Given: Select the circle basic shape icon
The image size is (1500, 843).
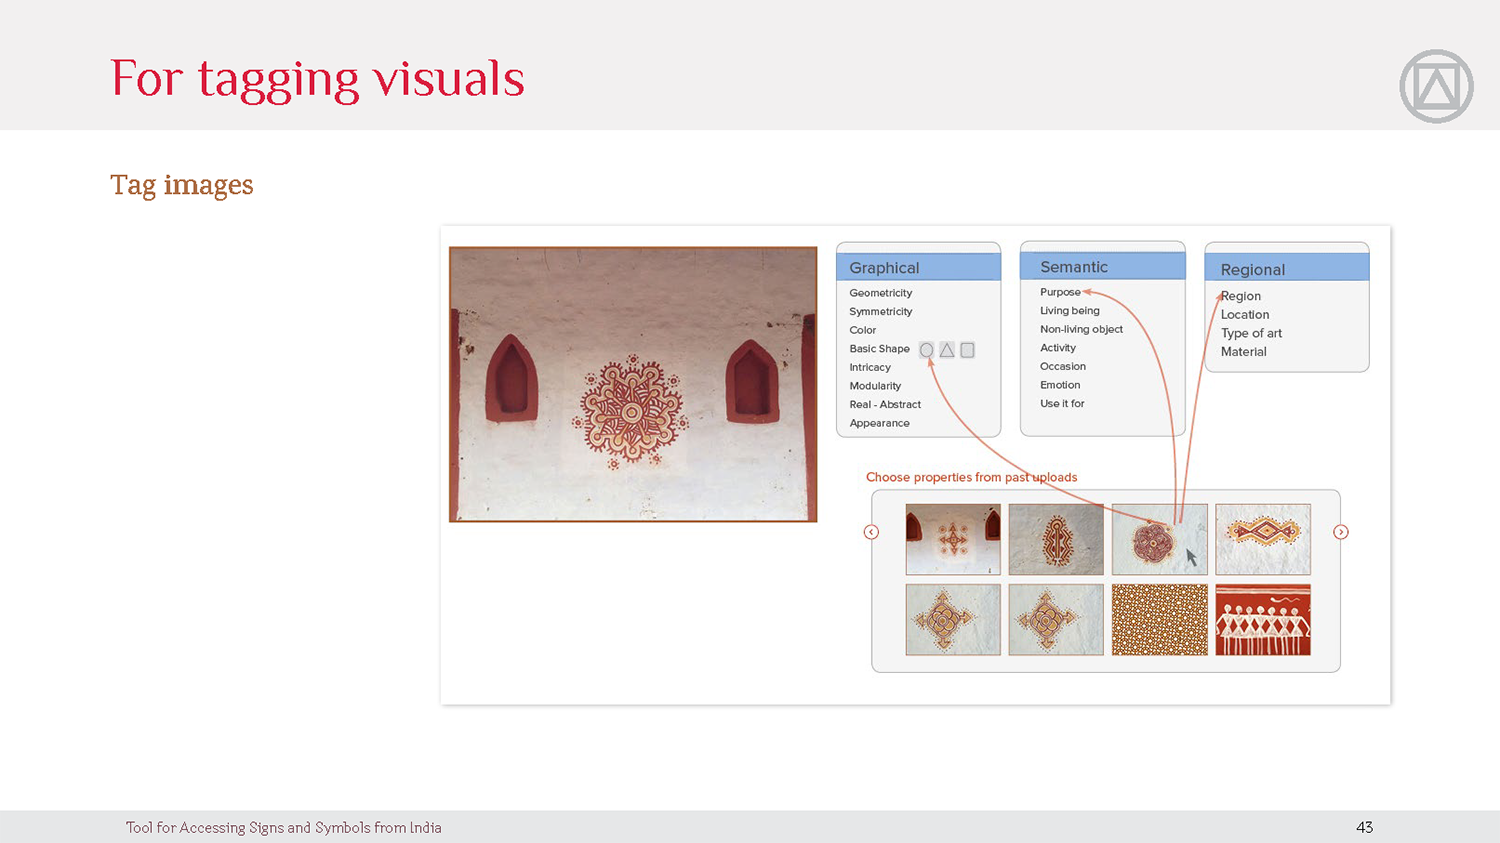Looking at the screenshot, I should click(926, 350).
